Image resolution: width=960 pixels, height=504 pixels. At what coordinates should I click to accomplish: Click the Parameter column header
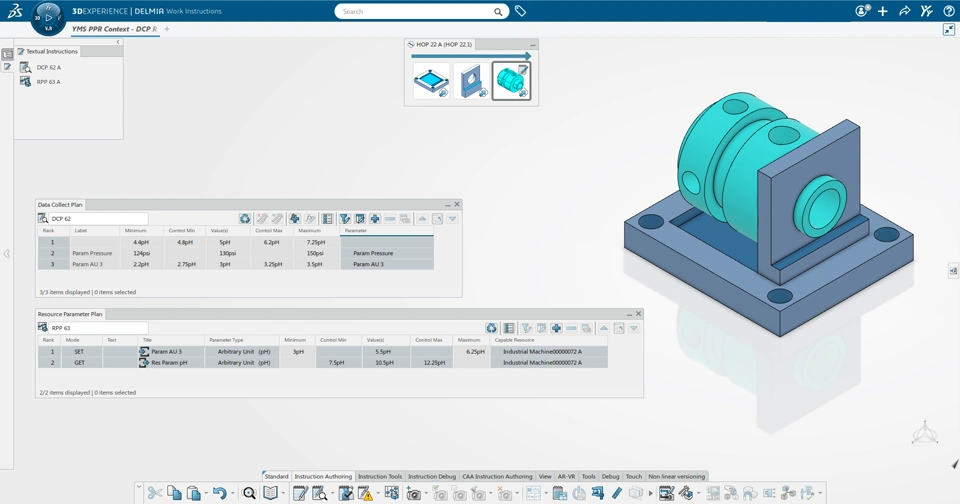click(x=386, y=231)
